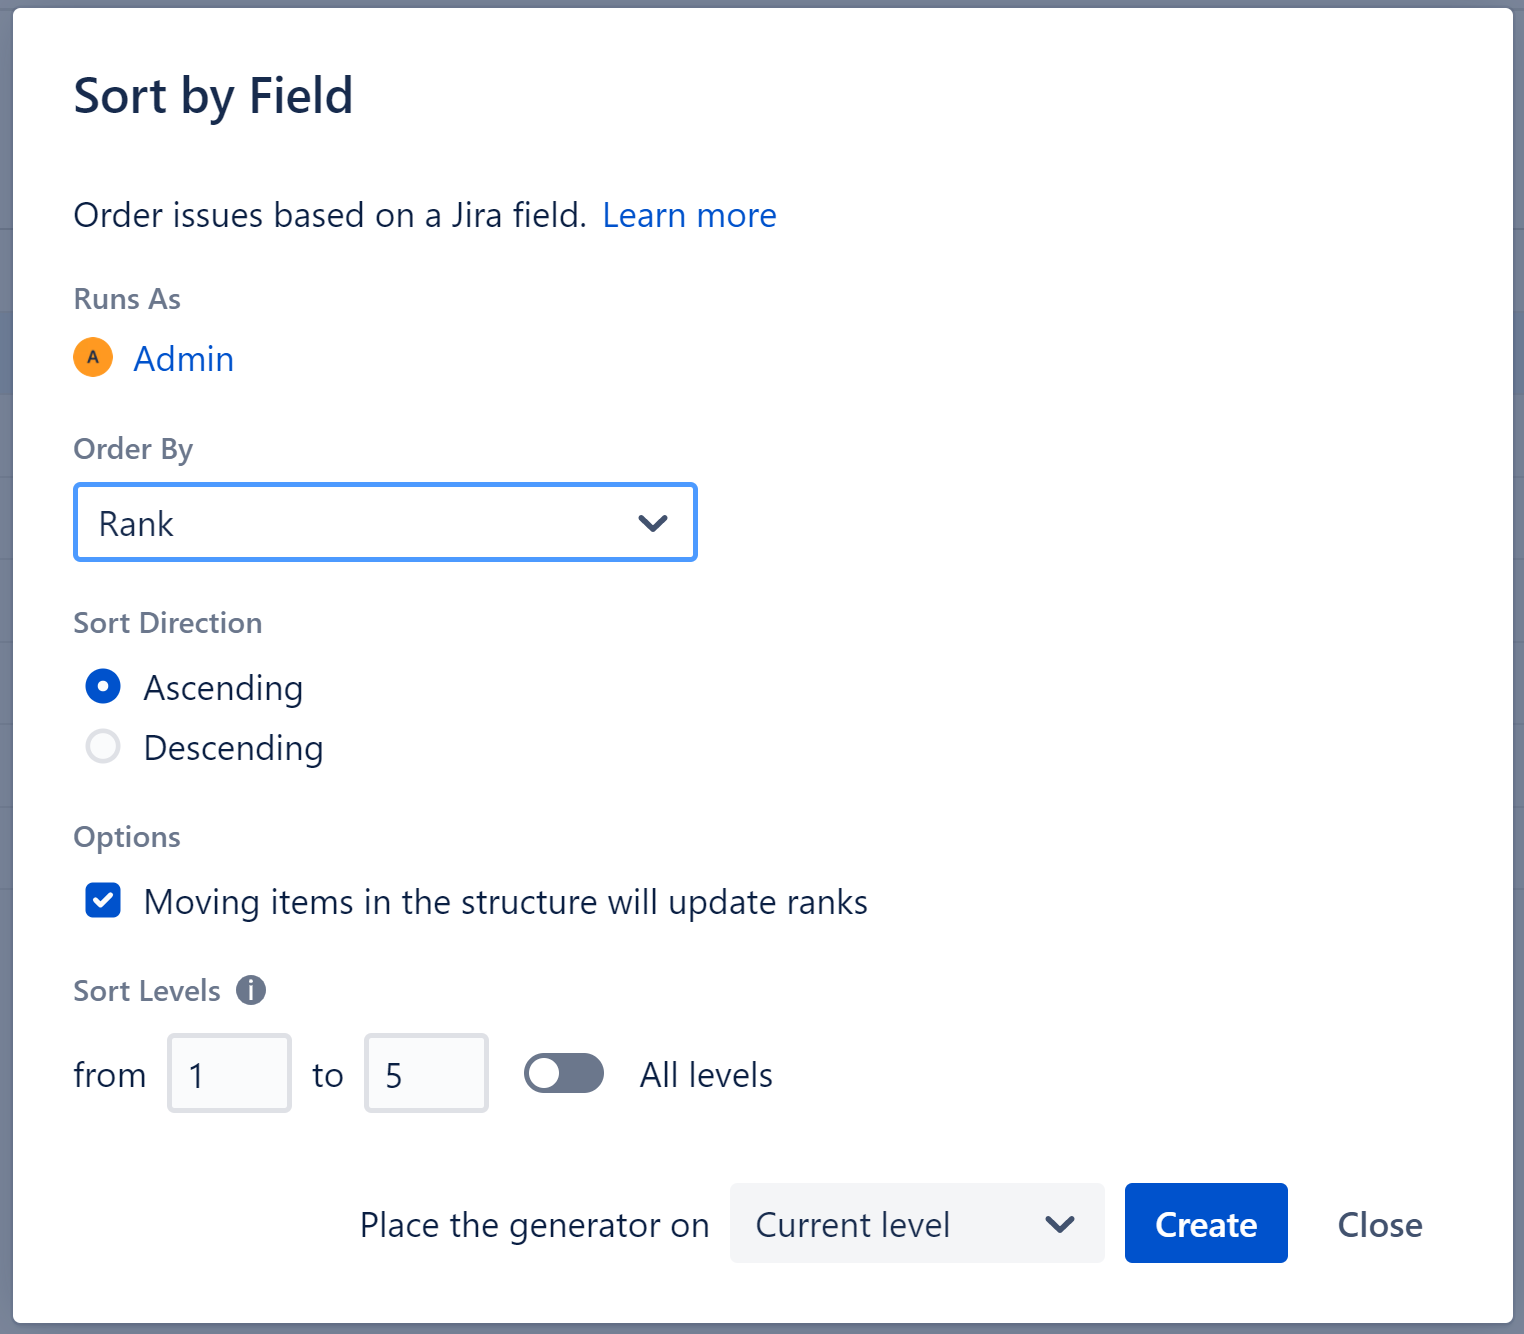This screenshot has height=1334, width=1524.
Task: Click the to sort level input field
Action: click(x=426, y=1073)
